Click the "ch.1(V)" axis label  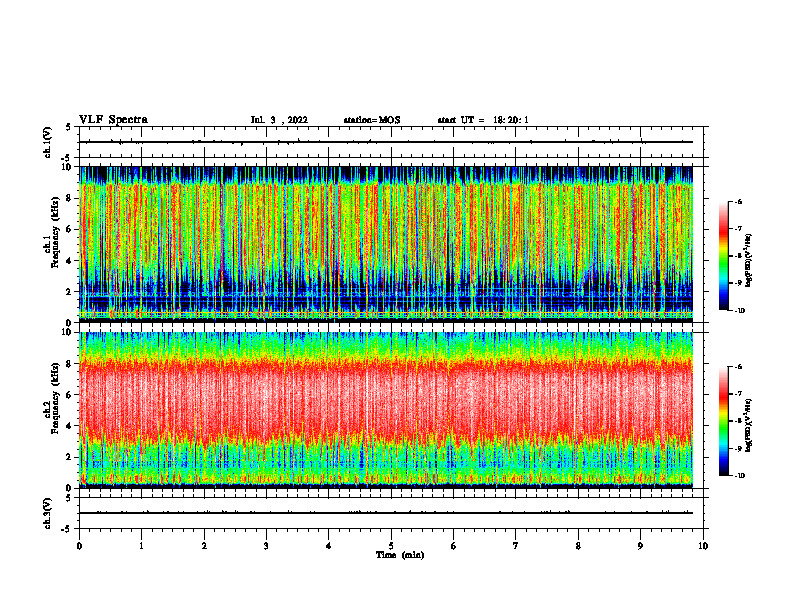47,142
